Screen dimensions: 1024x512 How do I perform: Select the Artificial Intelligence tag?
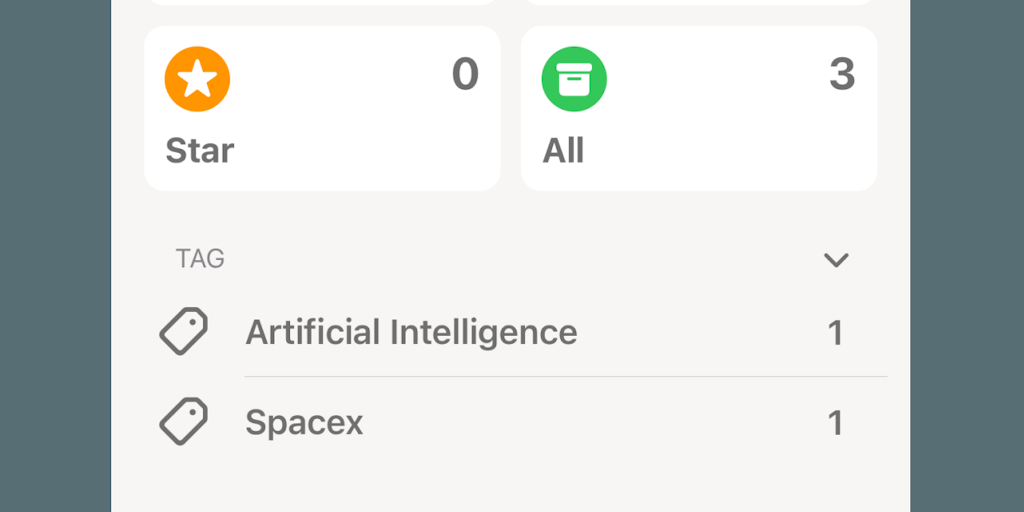tap(411, 332)
